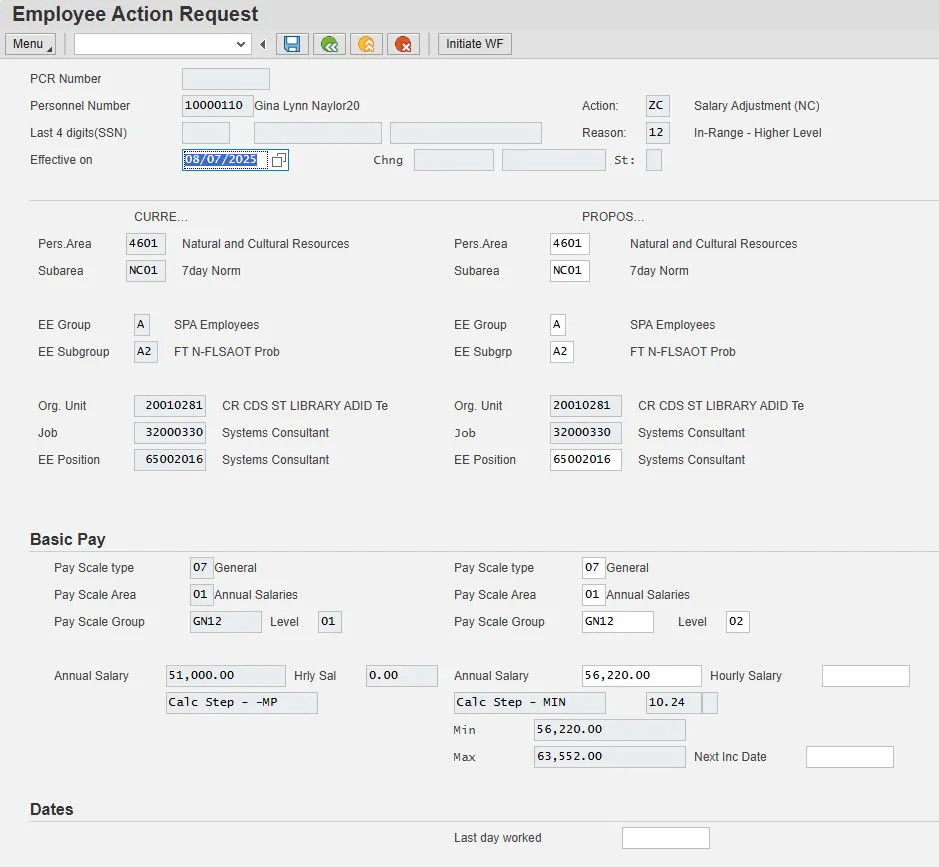Viewport: 939px width, 867px height.
Task: Click the orange Exit arrow icon
Action: (x=366, y=44)
